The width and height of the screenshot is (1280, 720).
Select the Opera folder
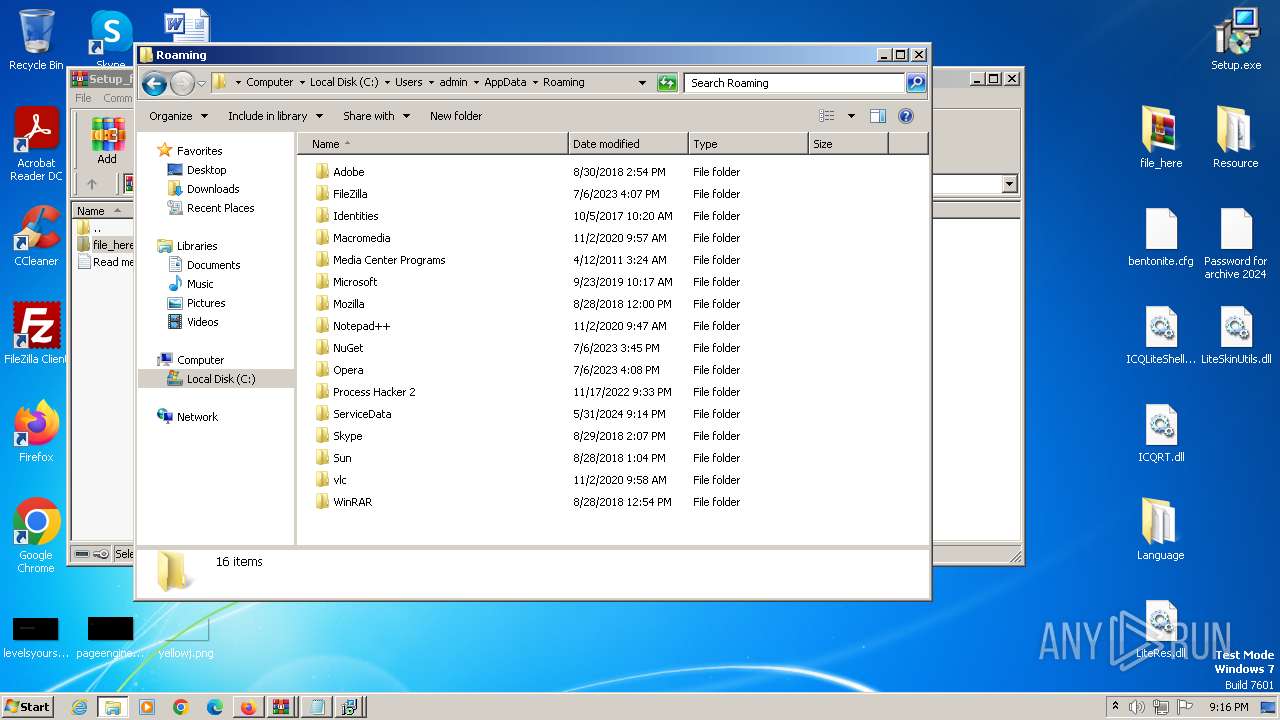pos(348,370)
